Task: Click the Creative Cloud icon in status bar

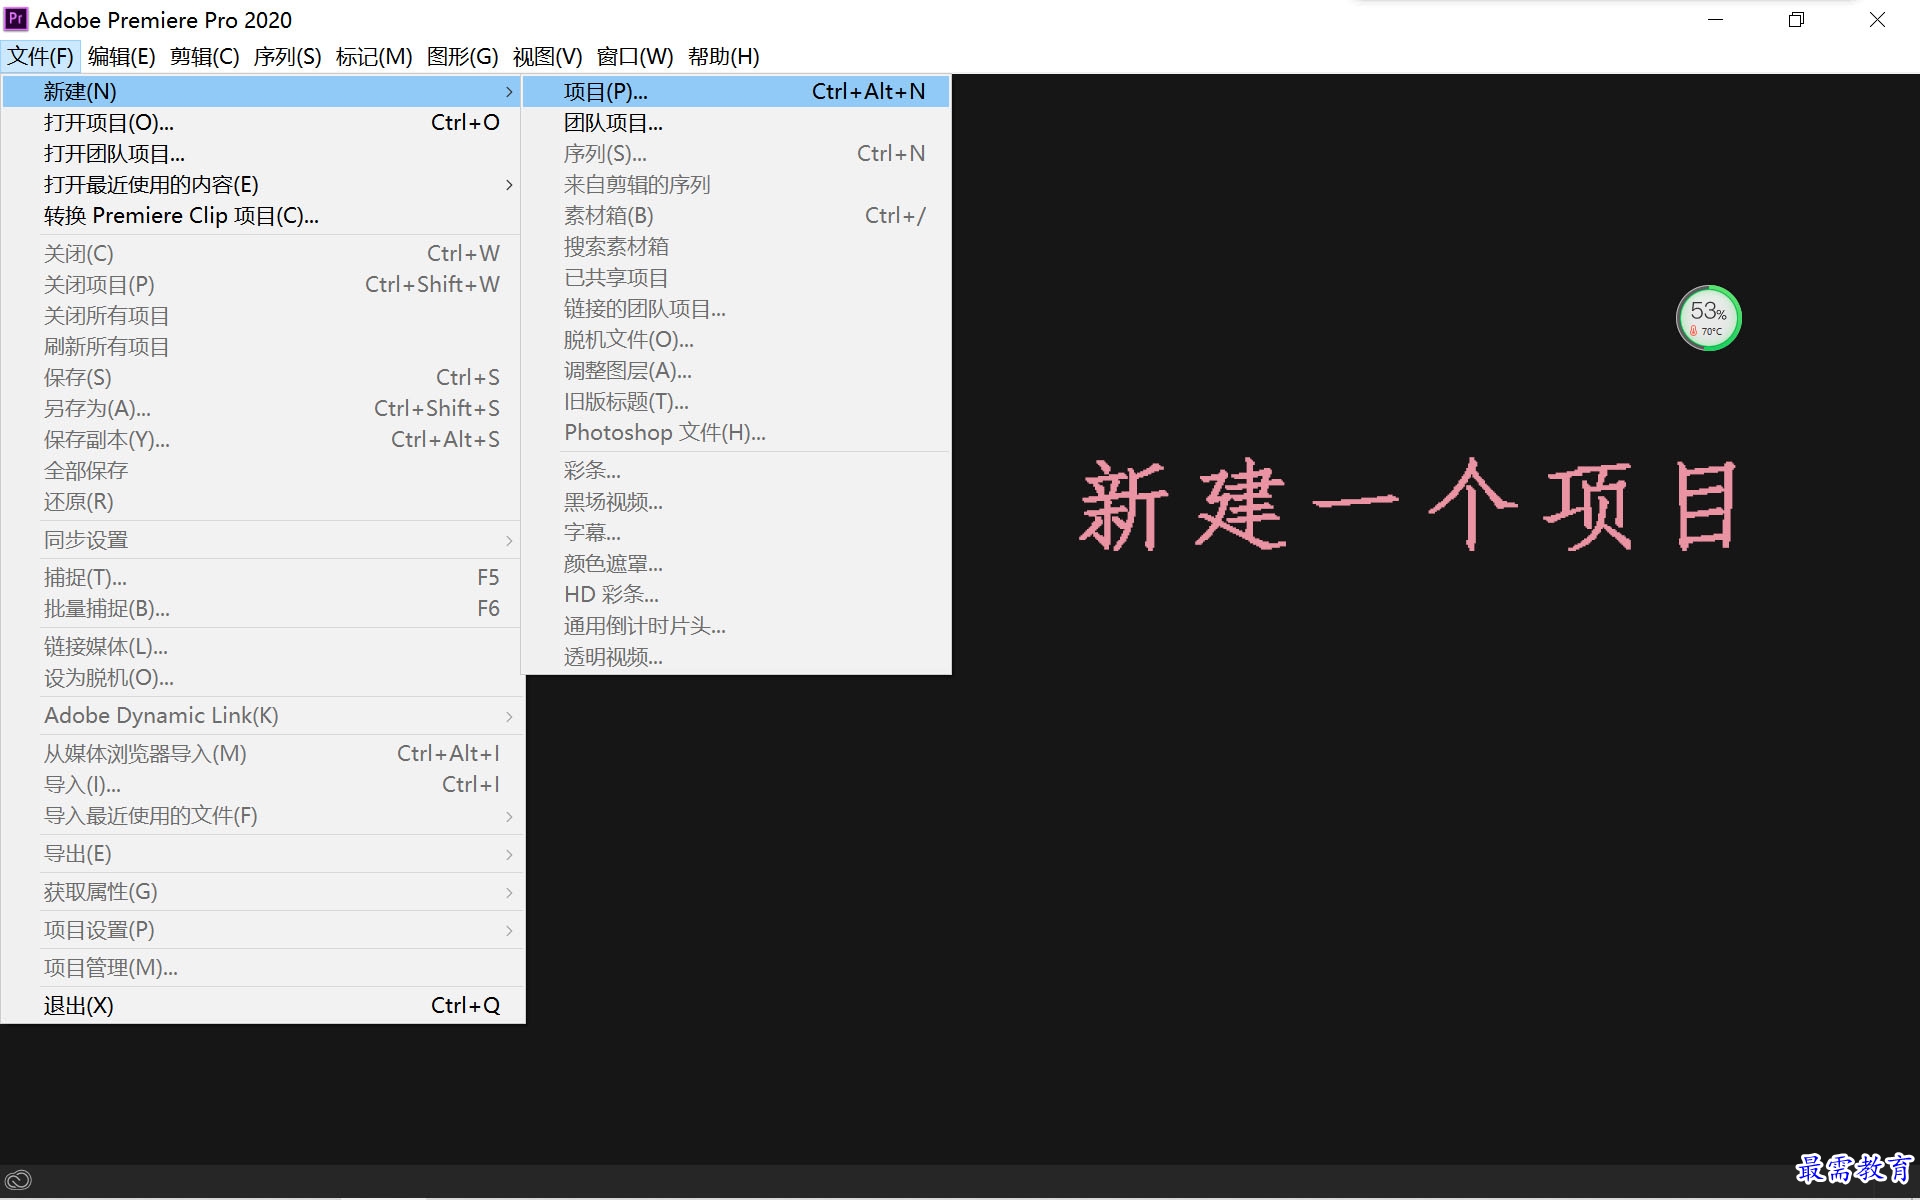Action: pyautogui.click(x=18, y=1180)
